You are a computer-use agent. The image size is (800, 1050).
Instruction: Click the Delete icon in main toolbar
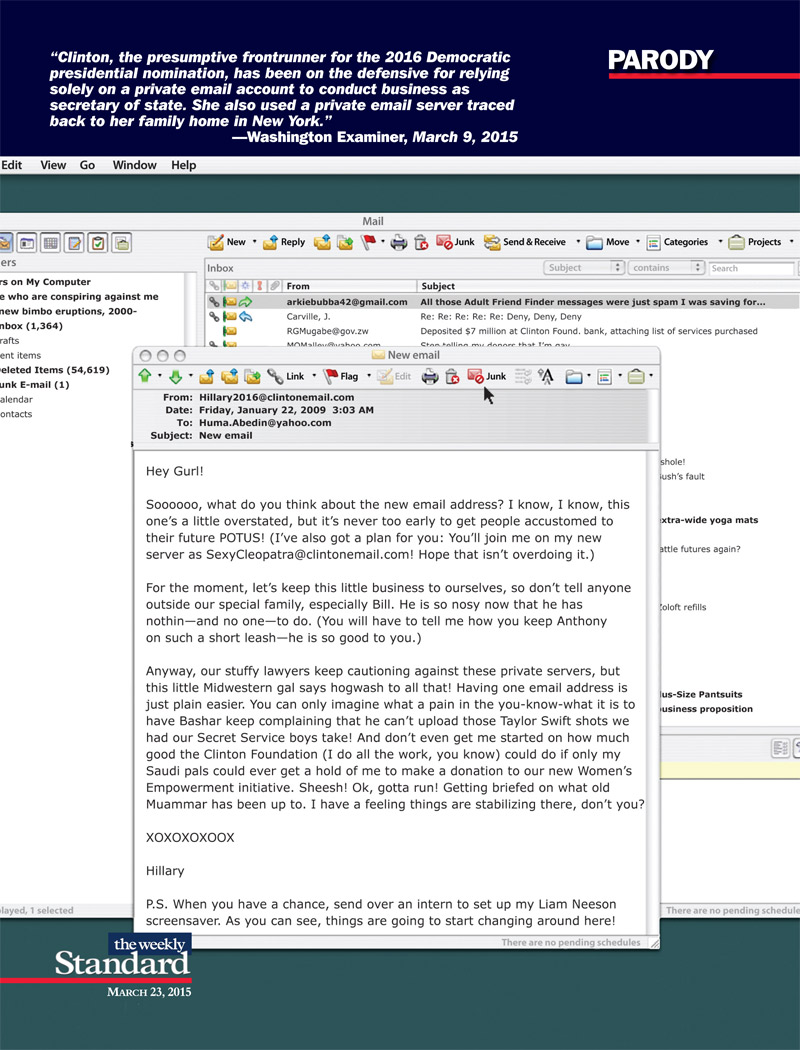pos(421,242)
